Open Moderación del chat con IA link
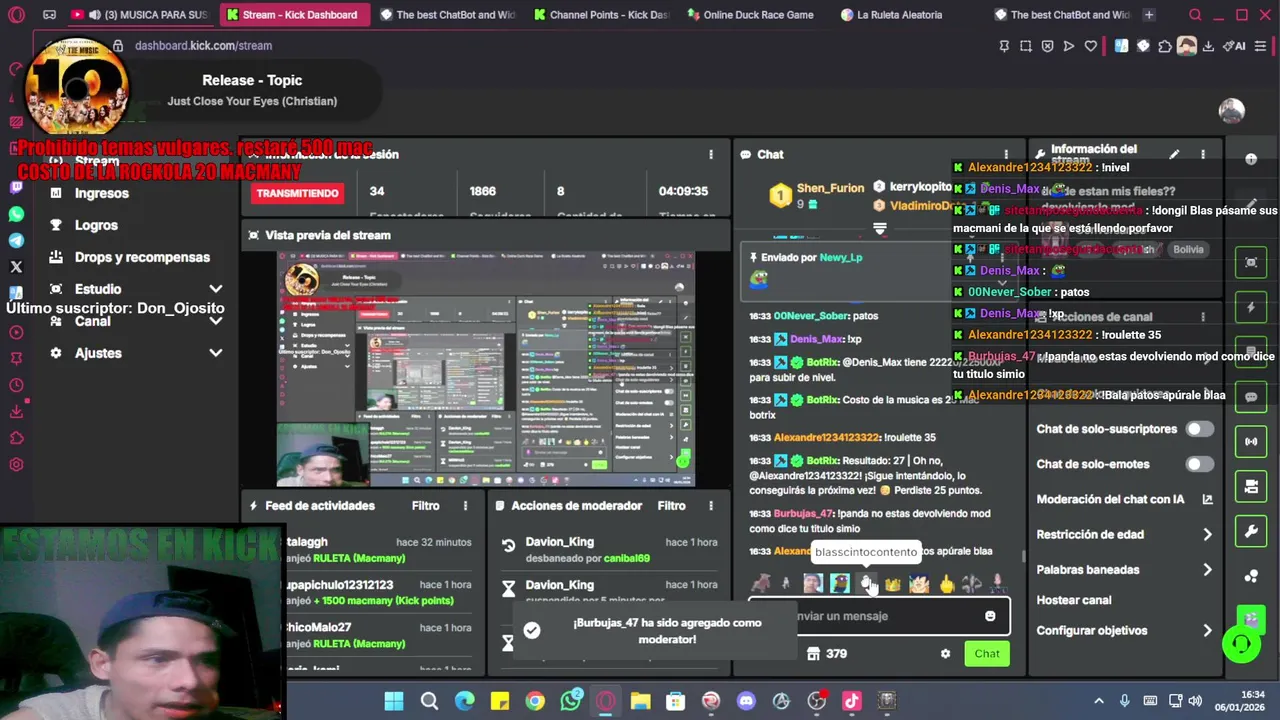The width and height of the screenshot is (1280, 720). tap(1124, 500)
